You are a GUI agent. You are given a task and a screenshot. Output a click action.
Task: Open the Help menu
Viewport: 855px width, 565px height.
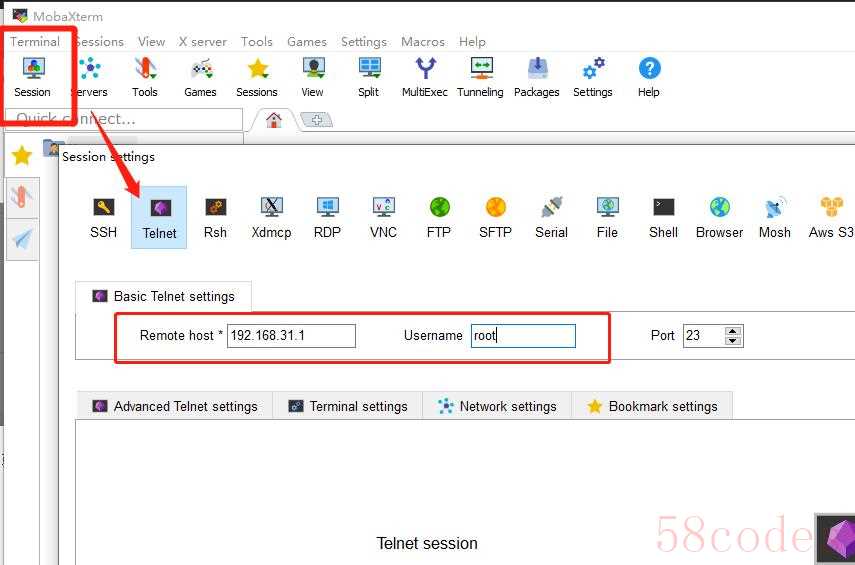(472, 41)
